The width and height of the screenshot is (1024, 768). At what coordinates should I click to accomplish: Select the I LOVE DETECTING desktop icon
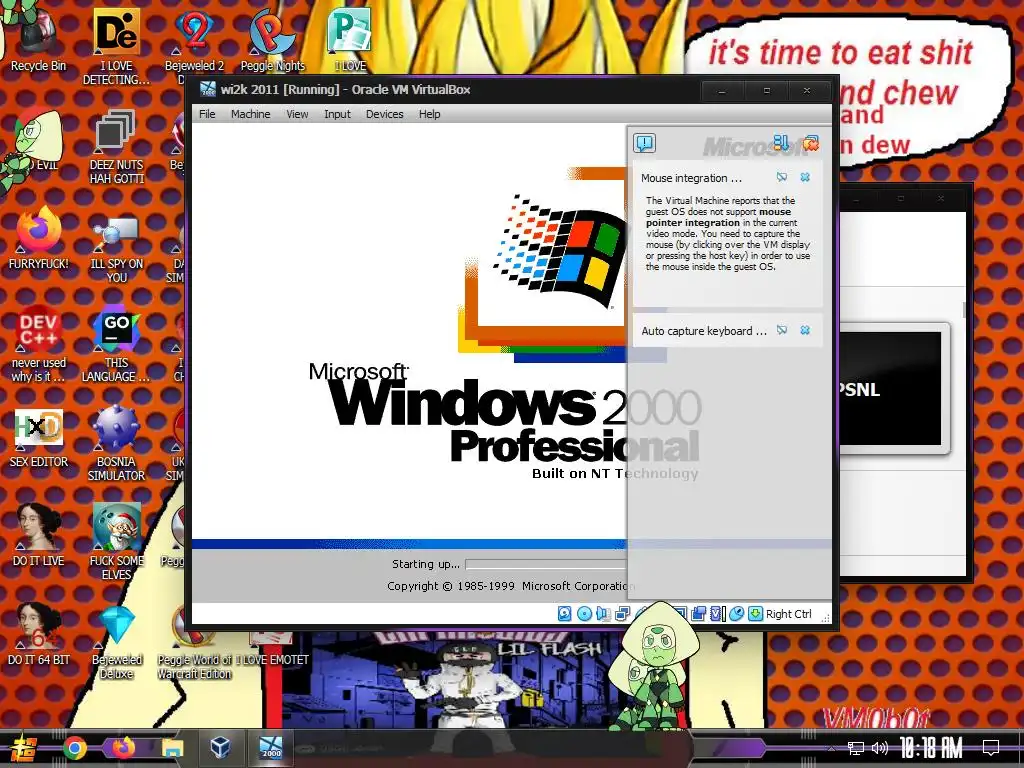tap(116, 46)
